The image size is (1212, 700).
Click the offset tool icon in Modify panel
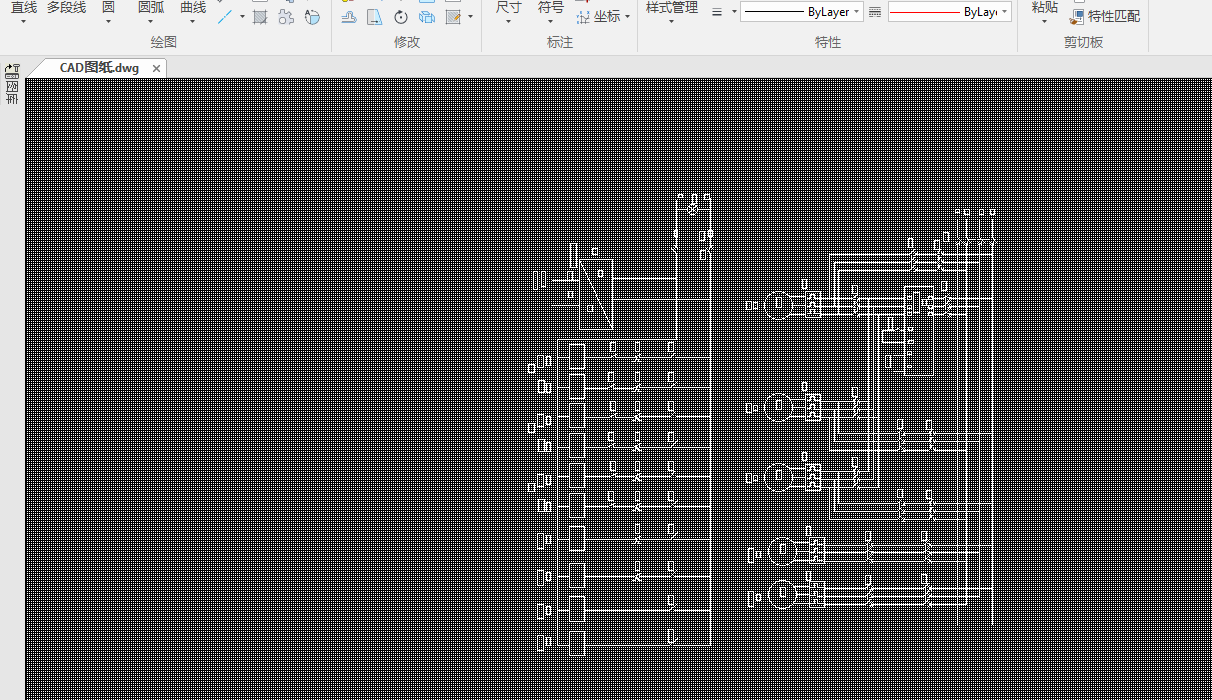pyautogui.click(x=348, y=17)
